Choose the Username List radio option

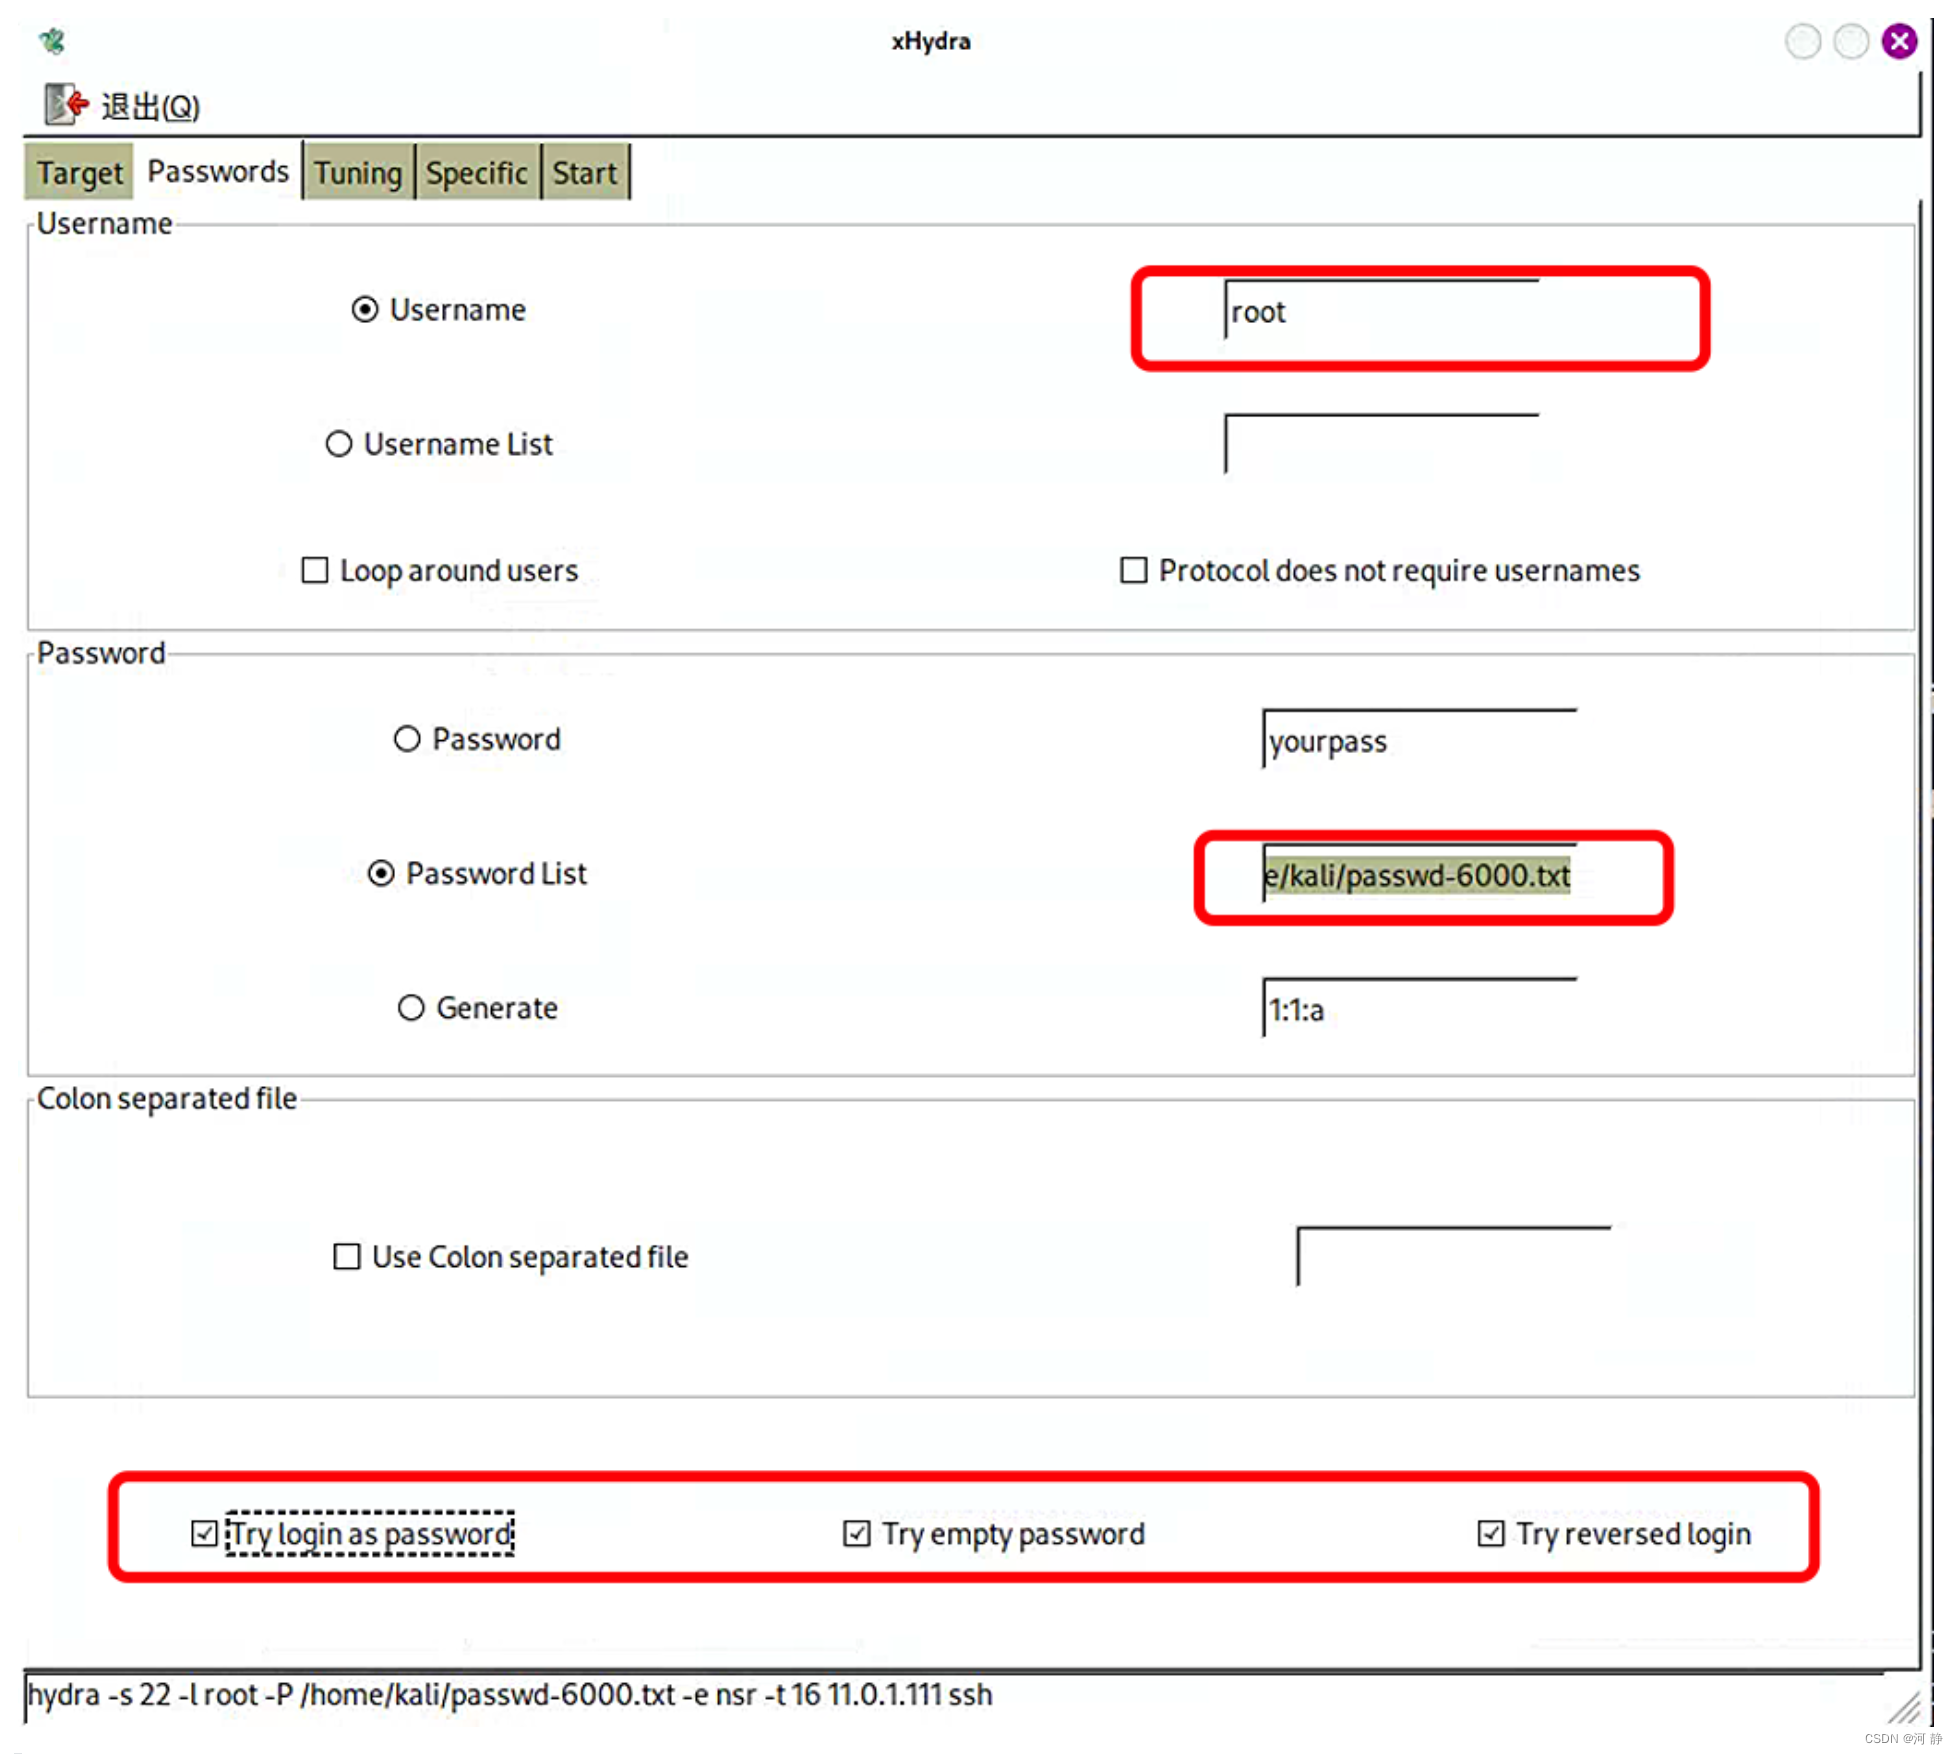tap(339, 443)
